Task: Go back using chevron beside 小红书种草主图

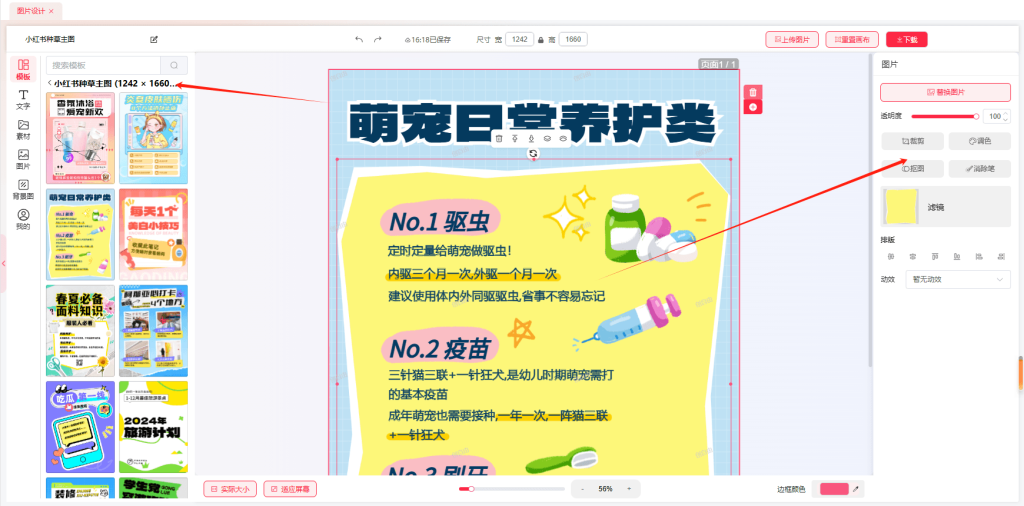Action: [50, 84]
